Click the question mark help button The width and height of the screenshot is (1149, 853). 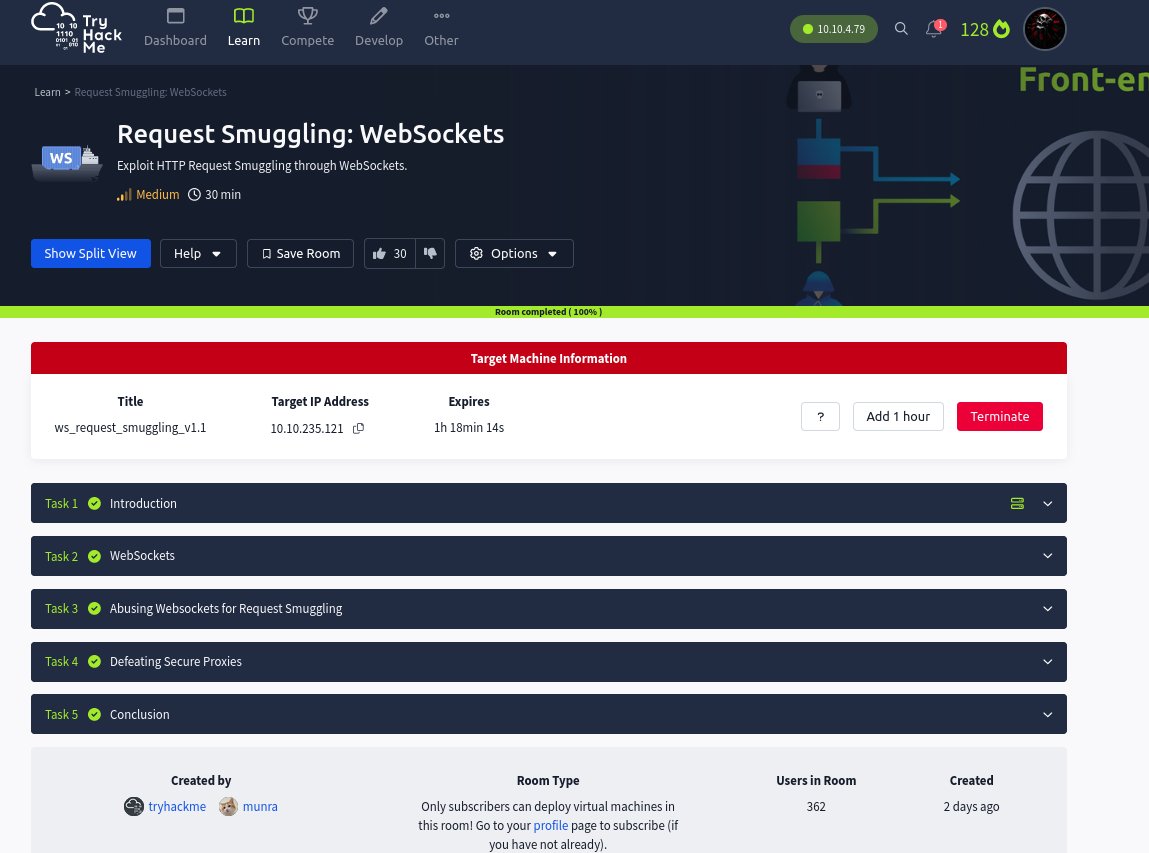pyautogui.click(x=820, y=416)
